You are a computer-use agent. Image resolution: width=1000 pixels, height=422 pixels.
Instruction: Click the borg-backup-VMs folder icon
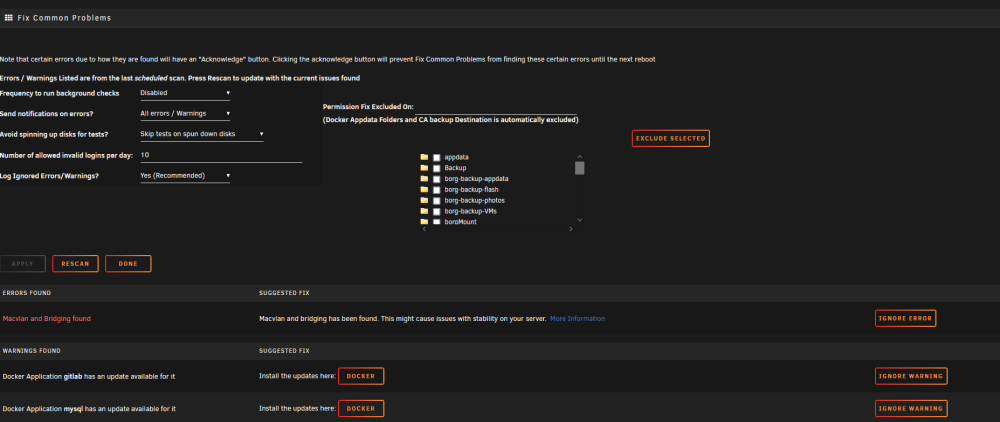pyautogui.click(x=424, y=211)
